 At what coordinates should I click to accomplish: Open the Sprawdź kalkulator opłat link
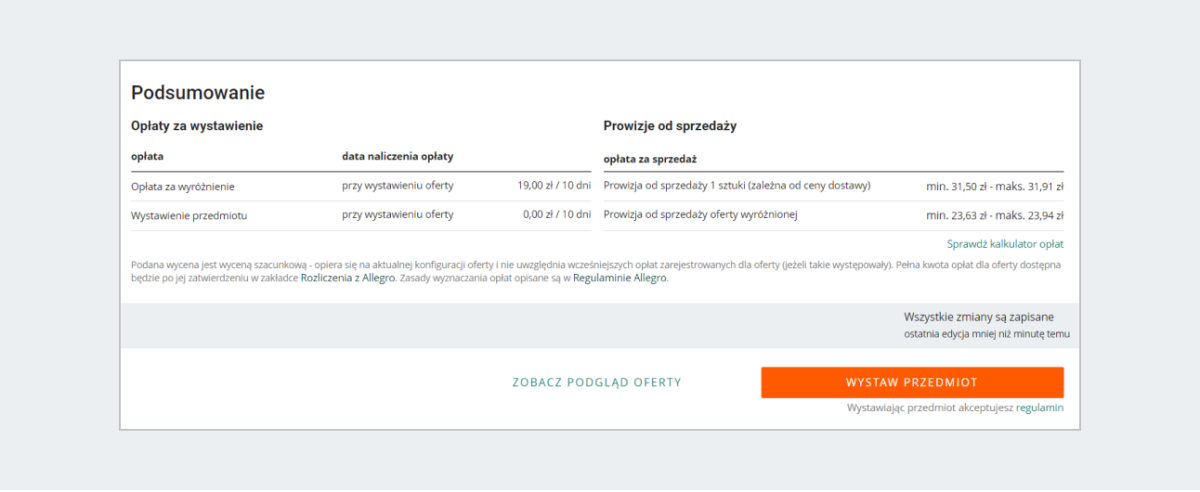[1005, 244]
